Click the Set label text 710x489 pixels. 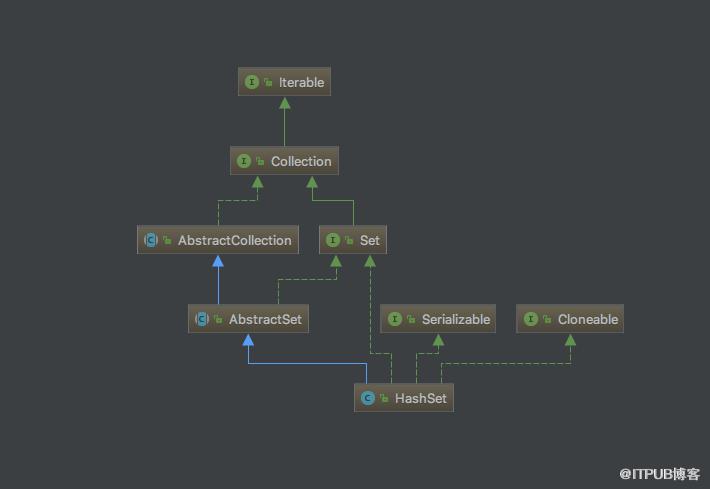coord(369,240)
